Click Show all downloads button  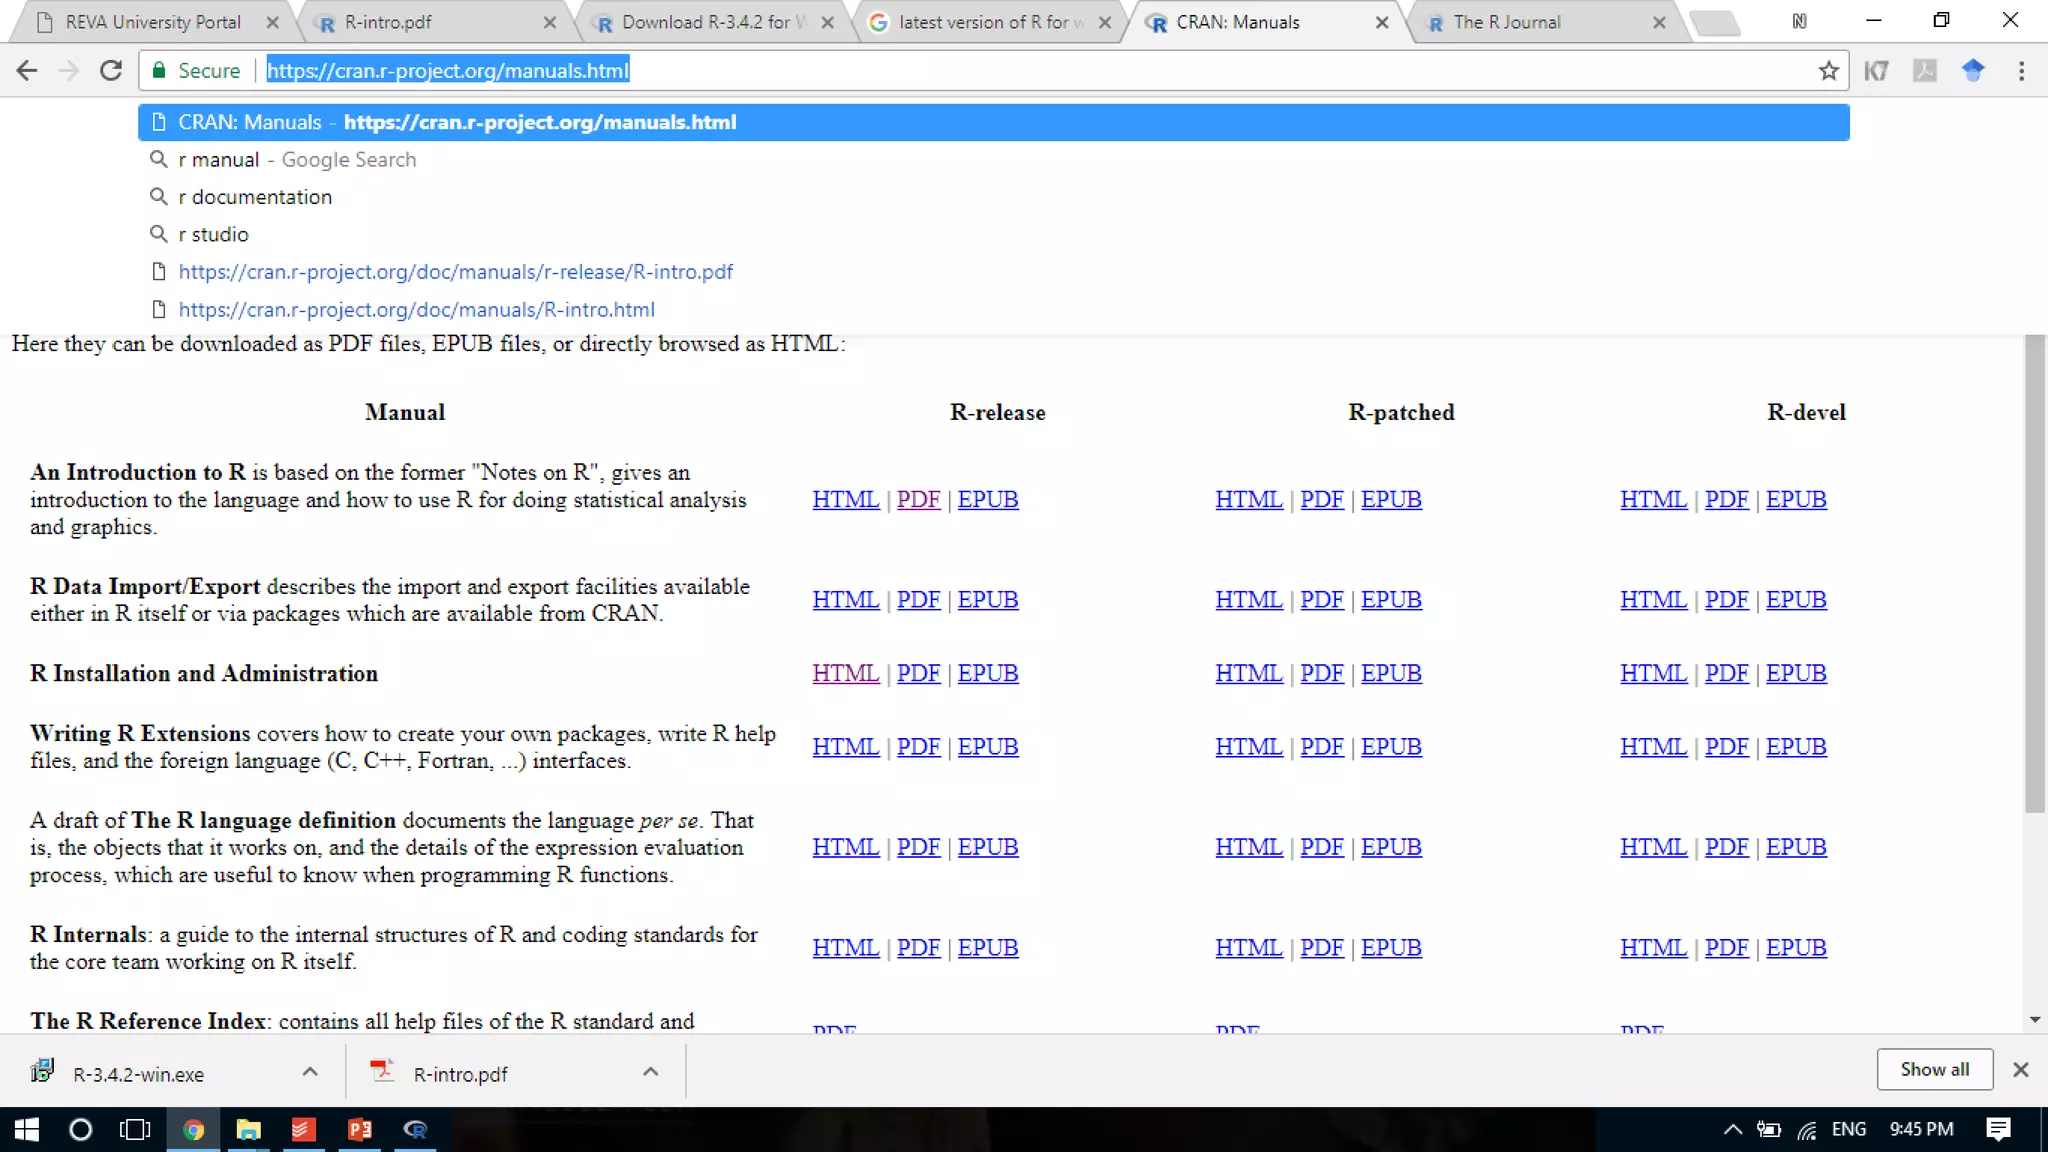[1934, 1069]
